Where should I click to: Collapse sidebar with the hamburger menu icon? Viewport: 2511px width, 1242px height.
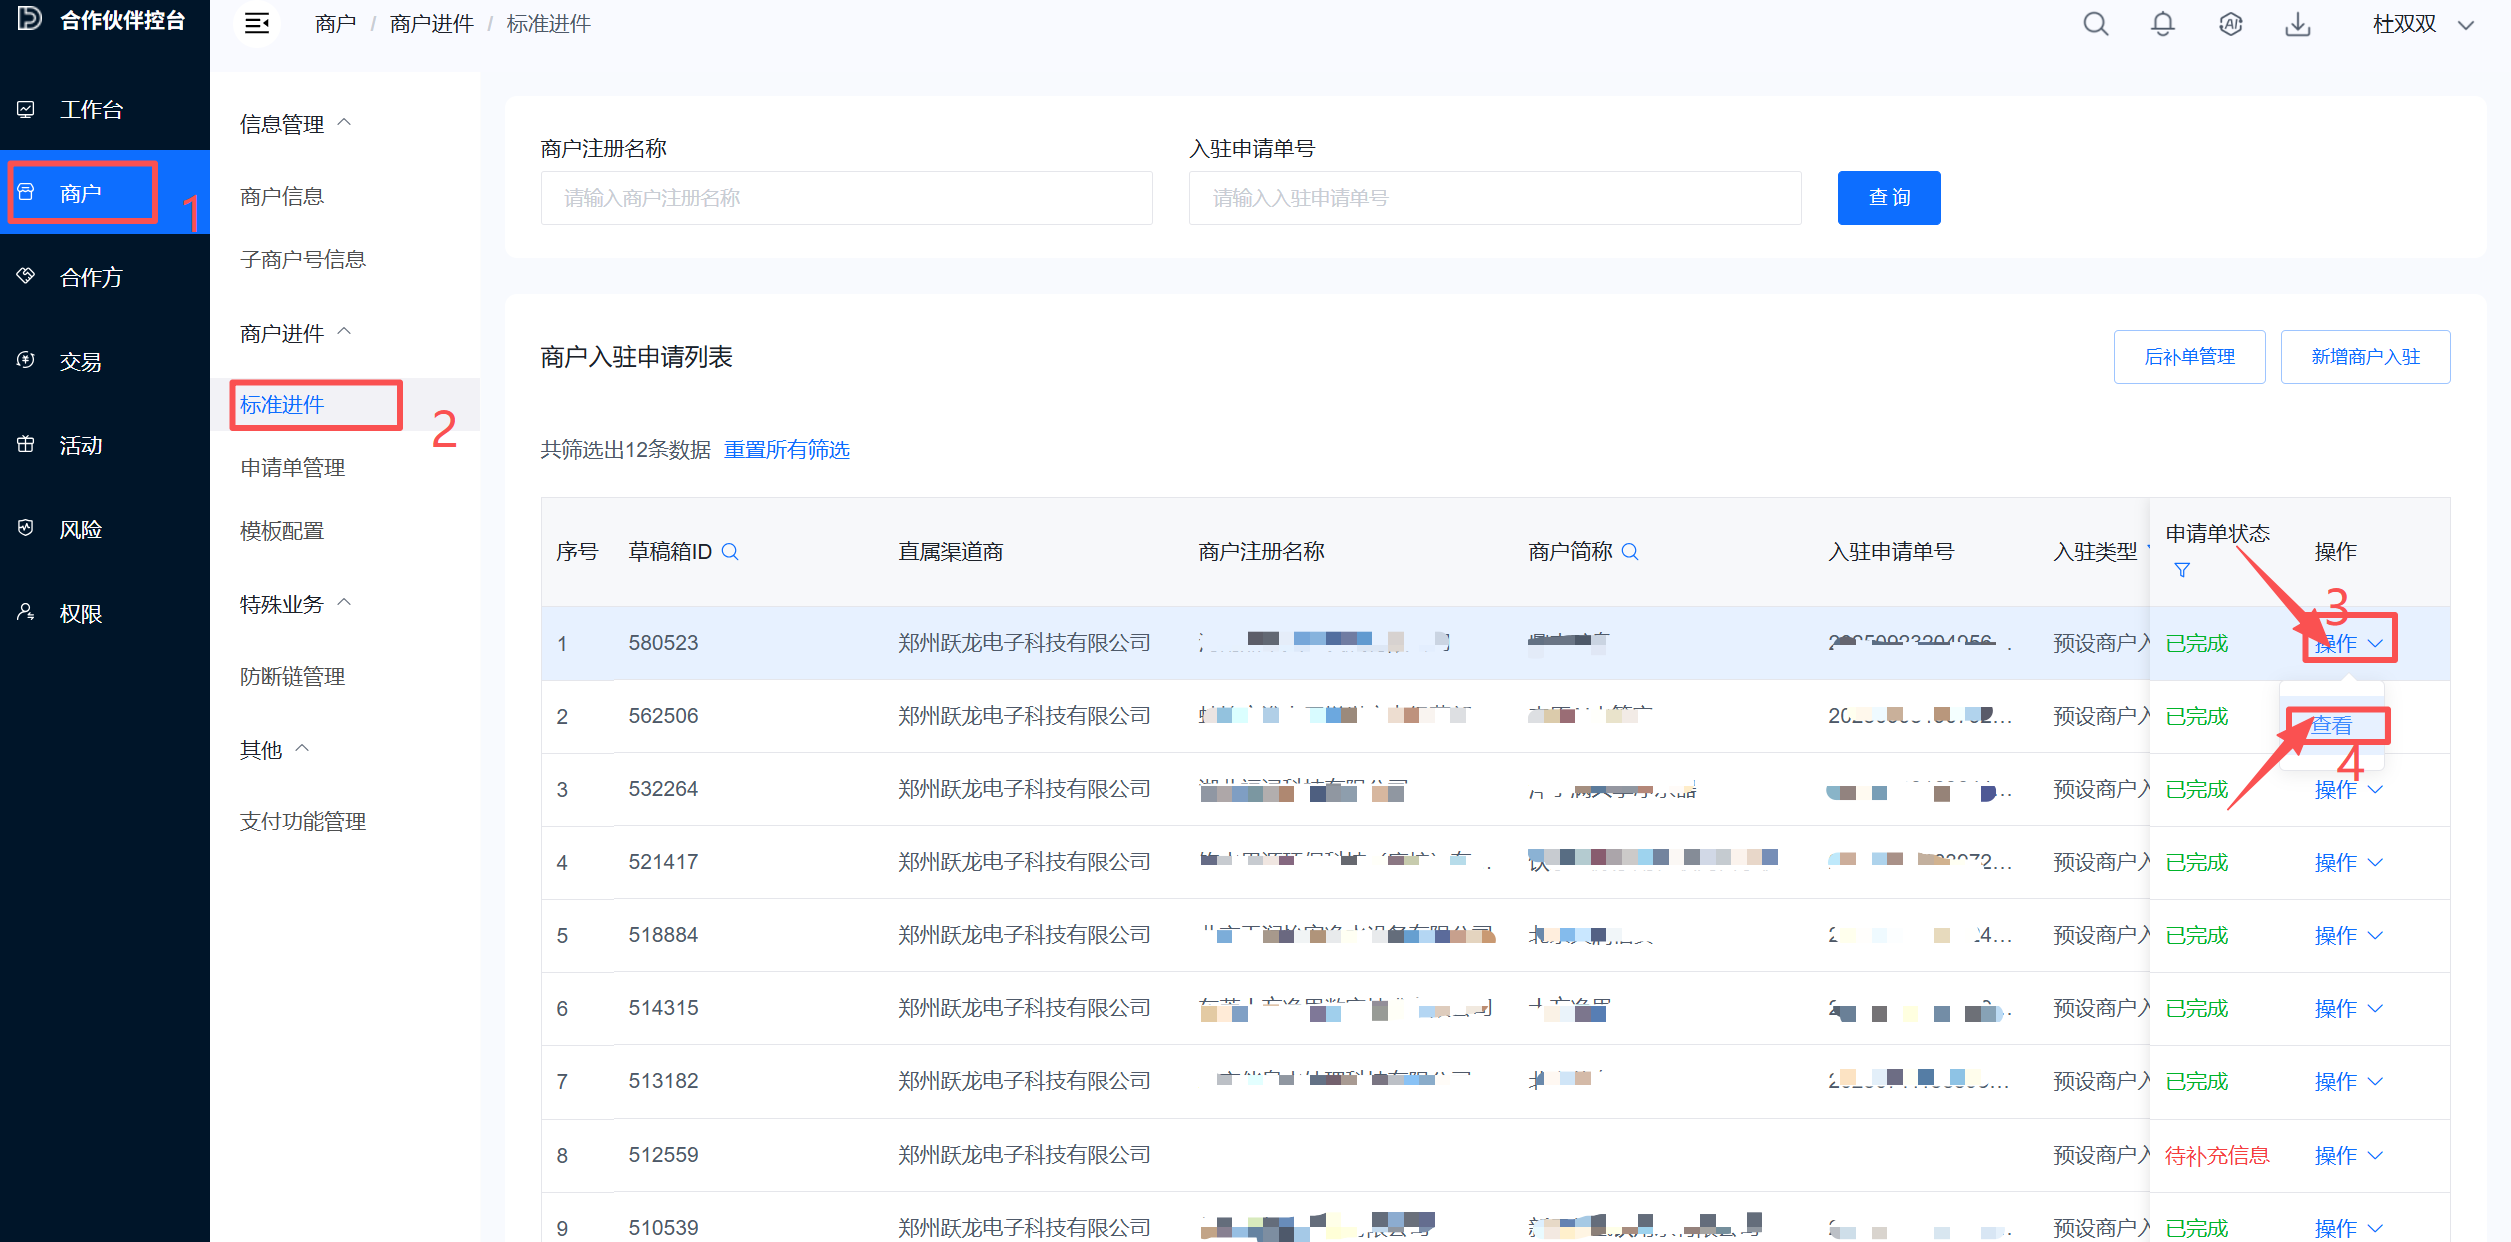[x=257, y=23]
